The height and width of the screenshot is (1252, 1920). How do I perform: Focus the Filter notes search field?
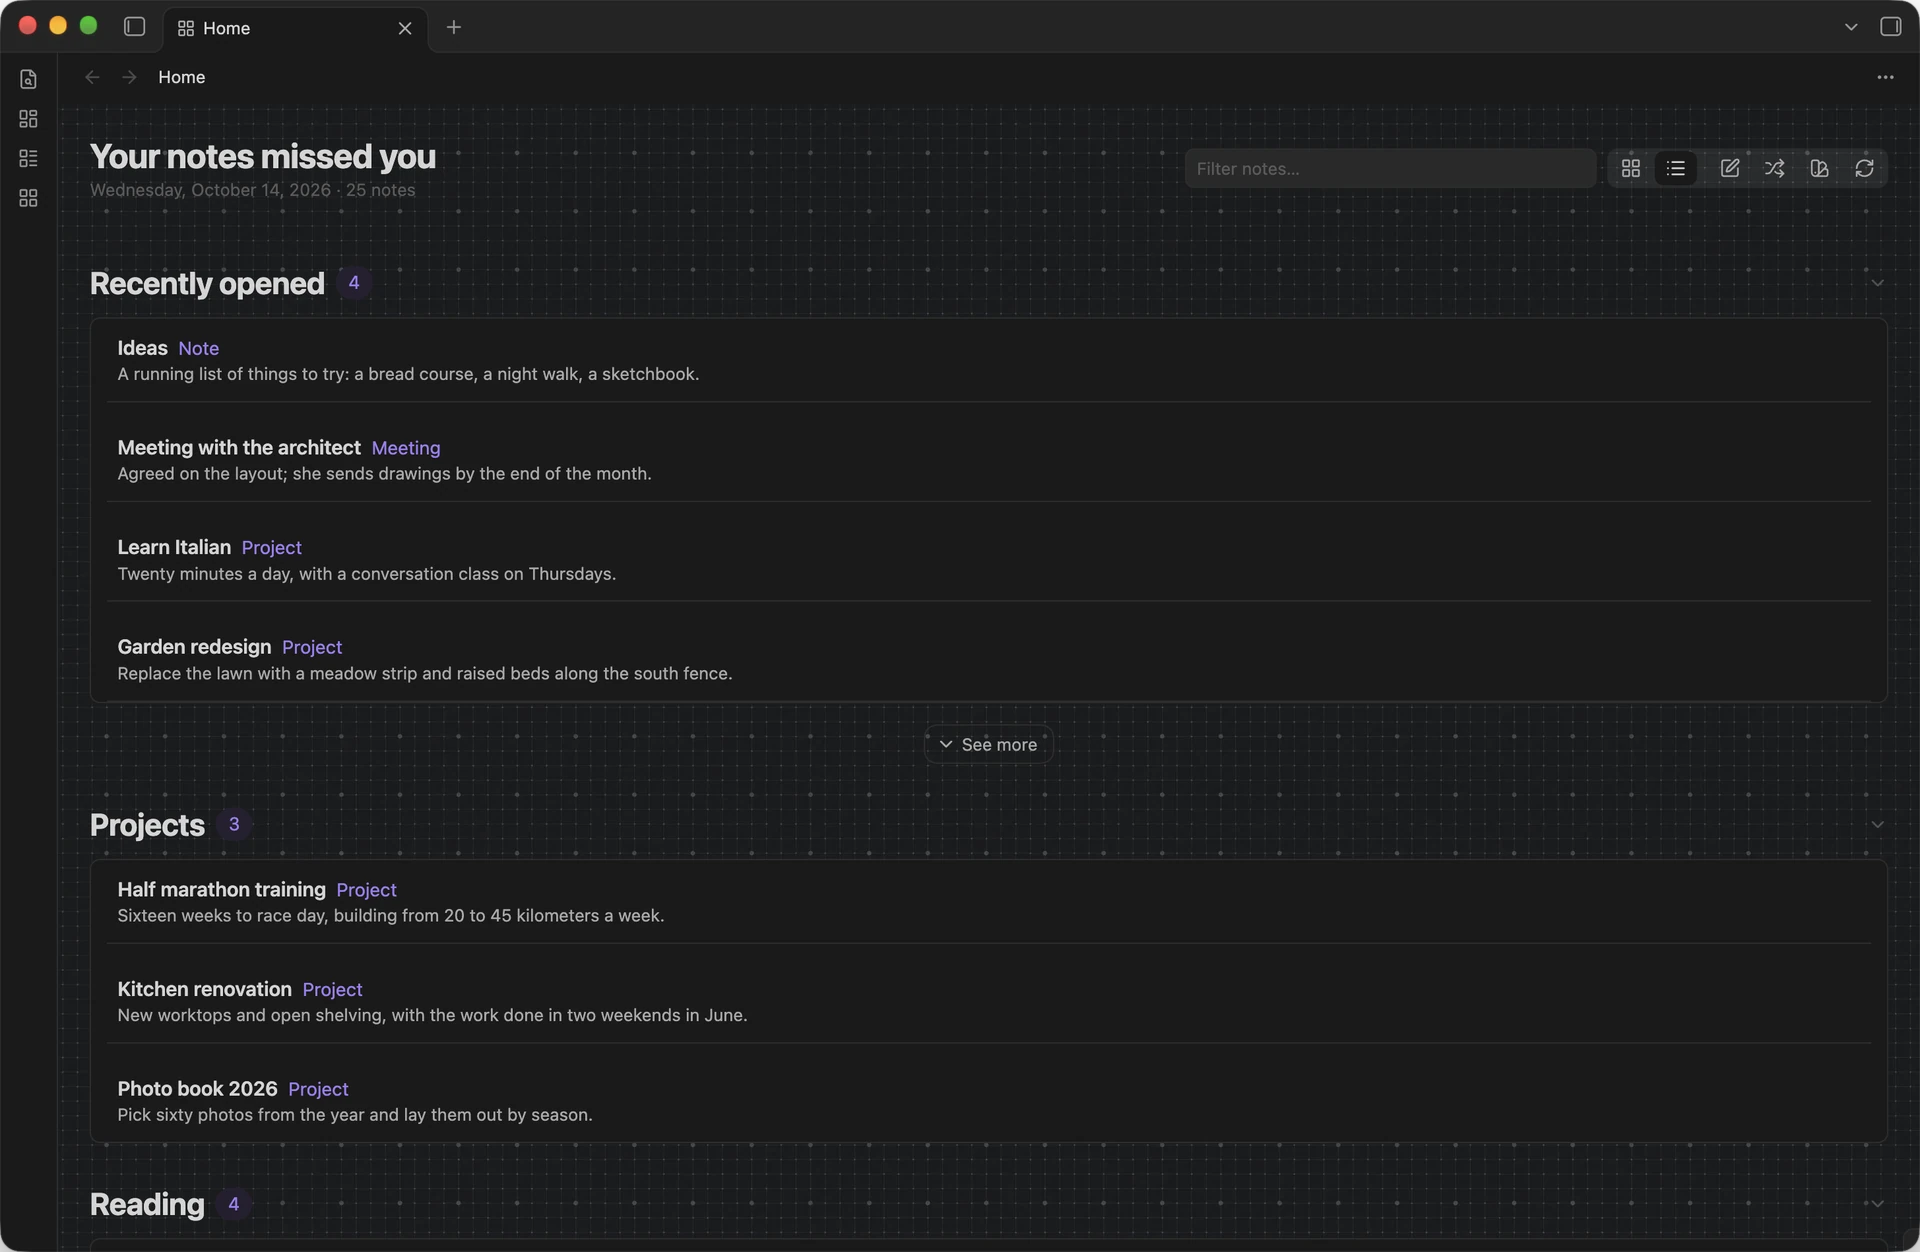tap(1390, 168)
